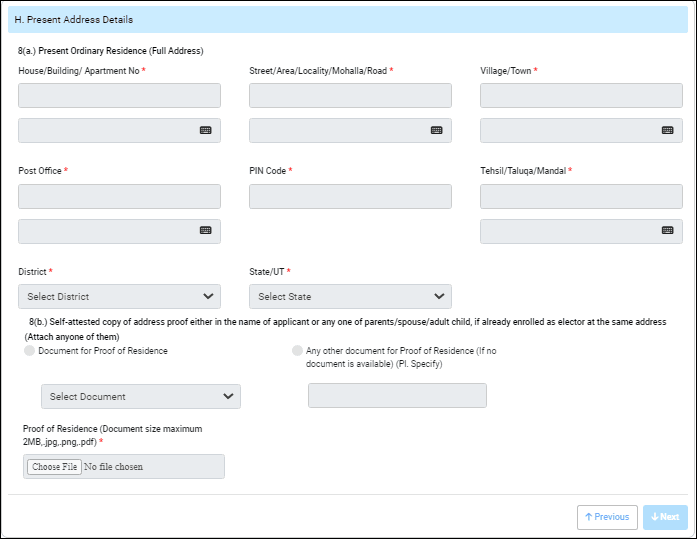The height and width of the screenshot is (539, 697).
Task: Click keyboard icon under Village/Town field
Action: tap(667, 130)
